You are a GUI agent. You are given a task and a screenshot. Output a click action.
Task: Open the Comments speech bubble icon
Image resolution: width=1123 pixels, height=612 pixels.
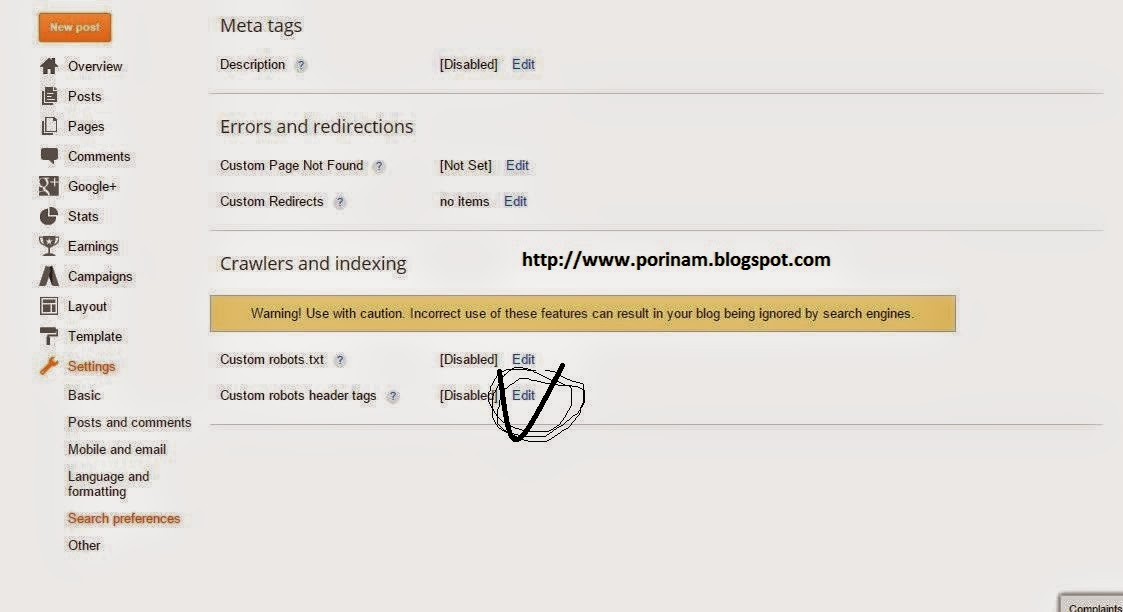pyautogui.click(x=49, y=156)
